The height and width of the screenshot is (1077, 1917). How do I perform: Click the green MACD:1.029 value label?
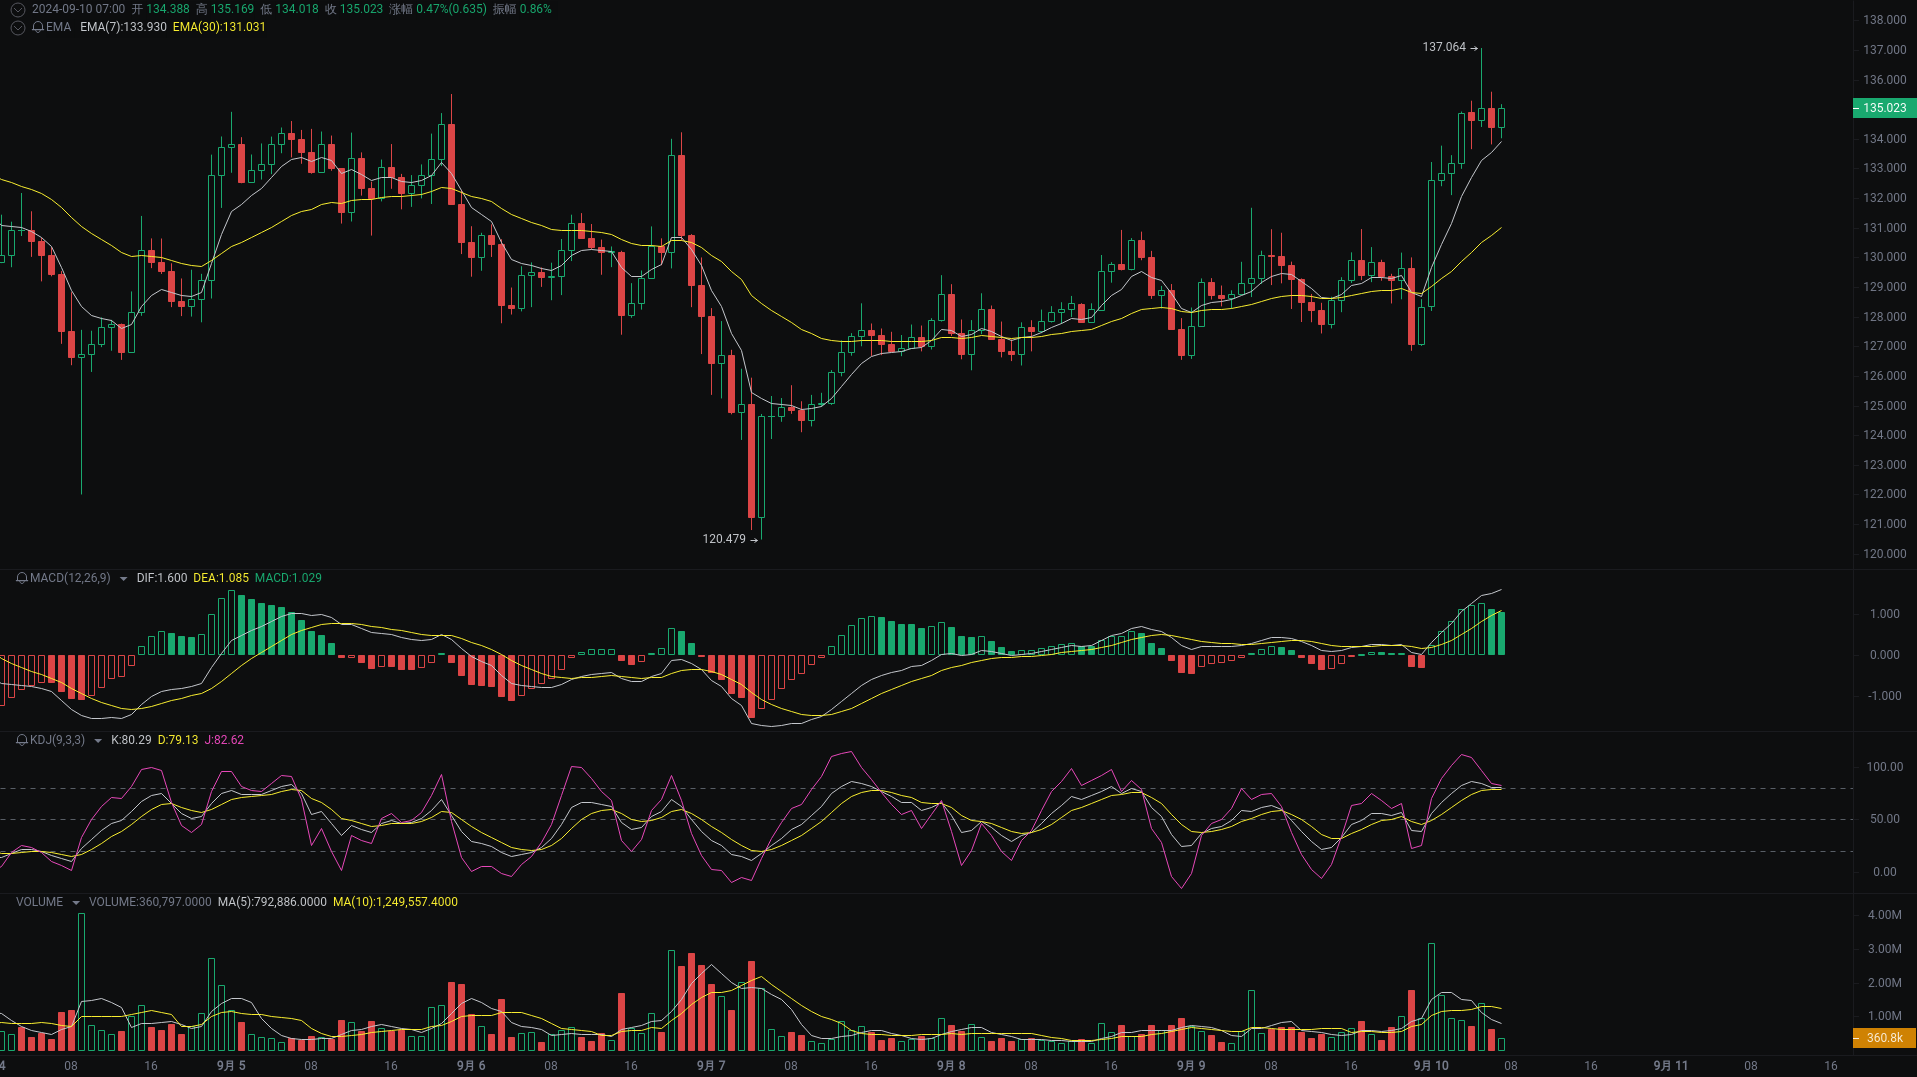pos(289,577)
